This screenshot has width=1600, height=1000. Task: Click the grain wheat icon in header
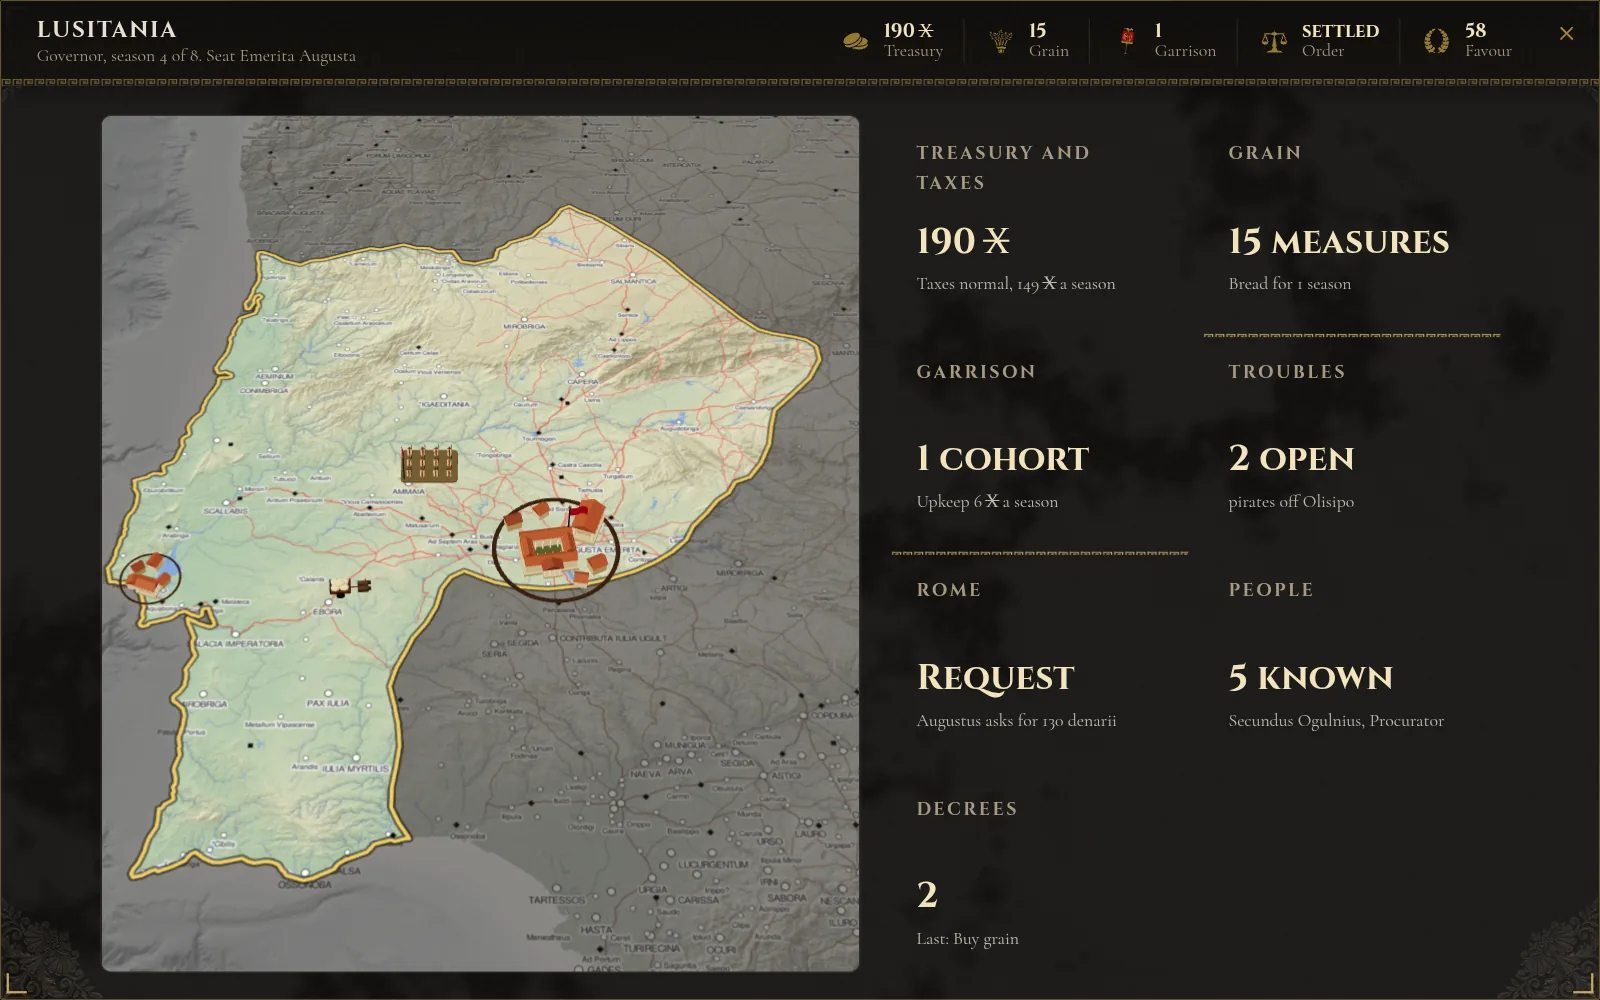tap(1000, 41)
